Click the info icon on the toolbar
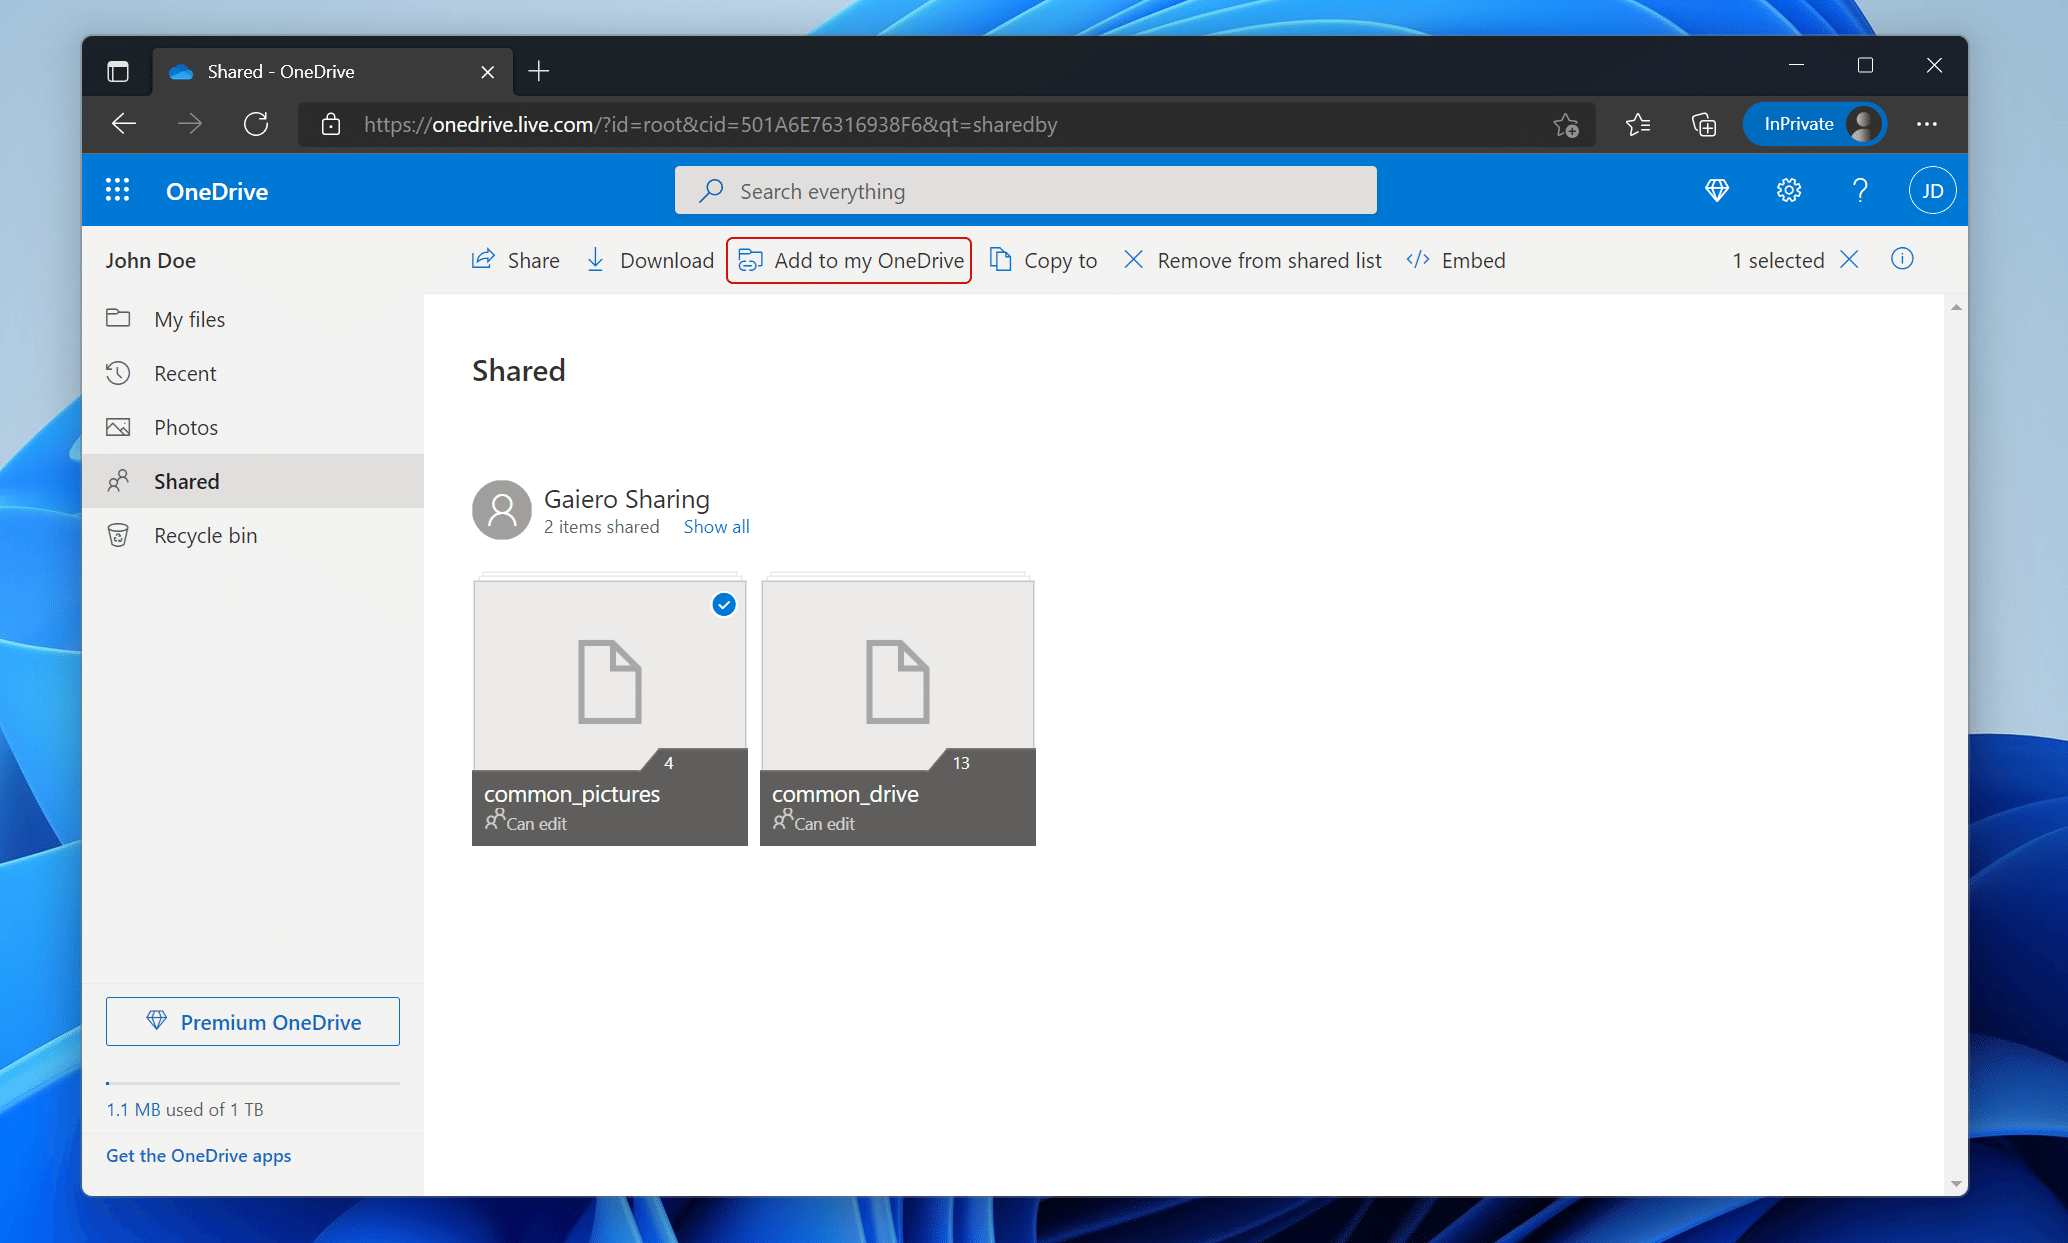Viewport: 2068px width, 1243px height. coord(1902,259)
